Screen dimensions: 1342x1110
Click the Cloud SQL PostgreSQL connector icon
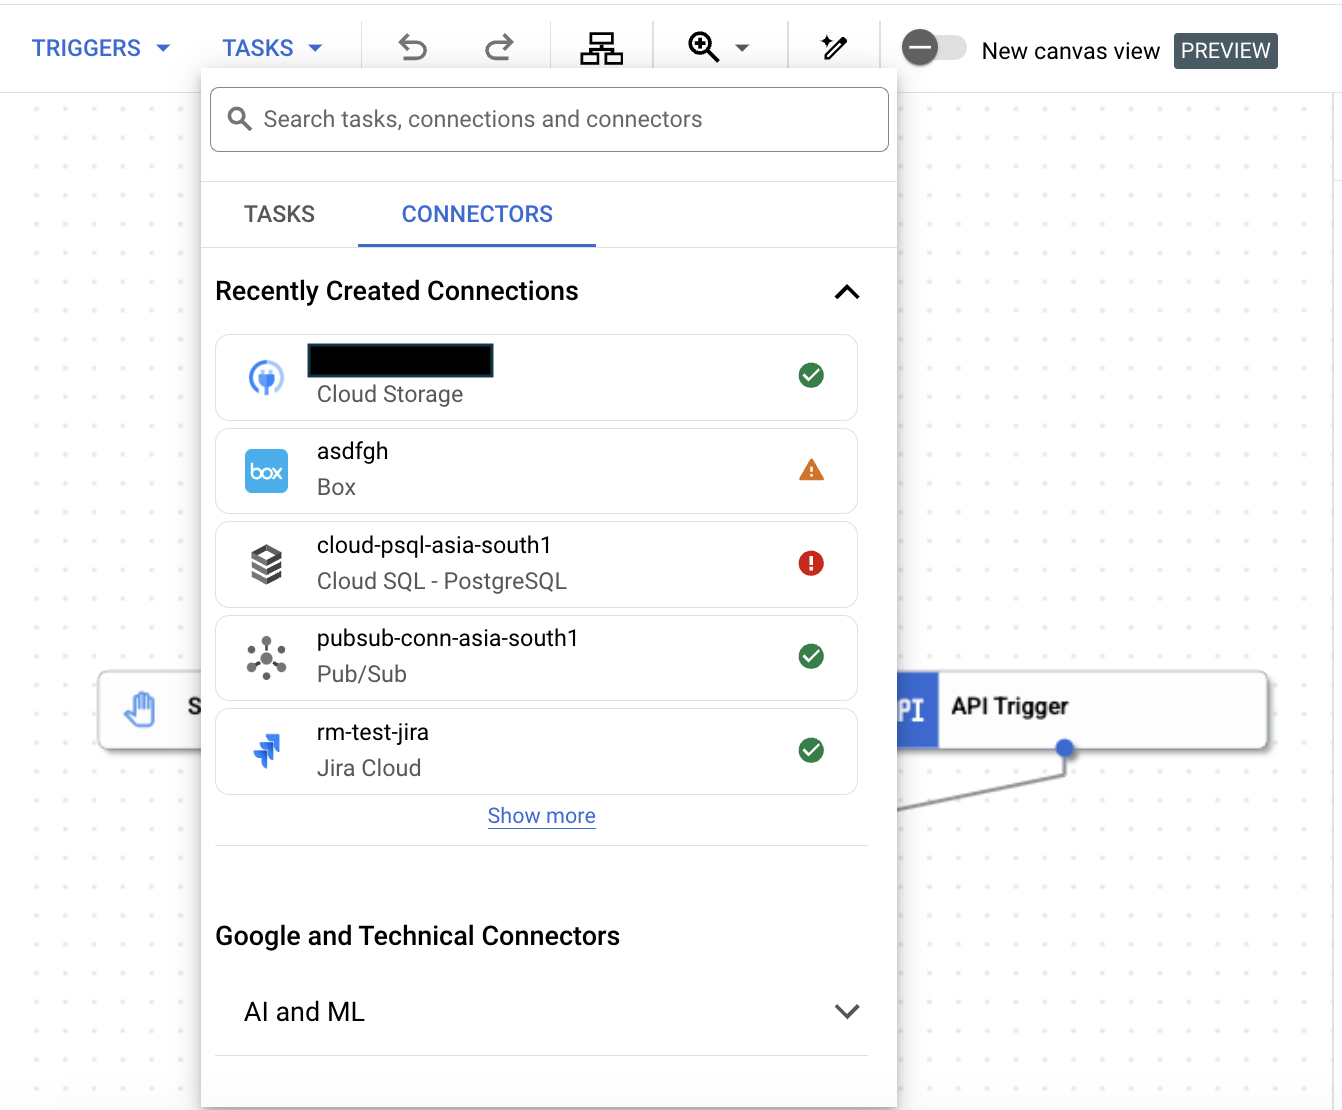(x=266, y=564)
